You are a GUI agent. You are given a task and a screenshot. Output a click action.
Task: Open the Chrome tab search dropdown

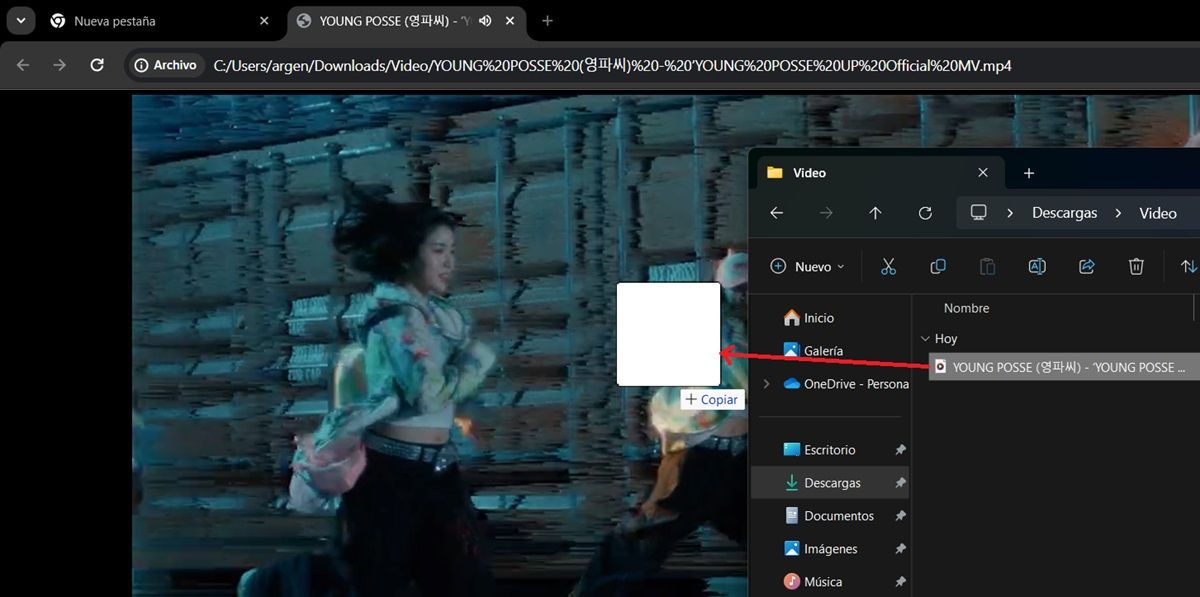coord(20,20)
